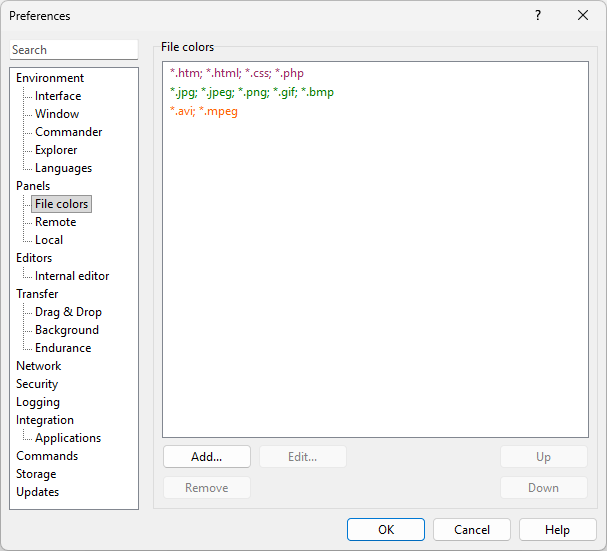Open Drag & Drop transfer settings
Screen dimensions: 607x551
pos(68,312)
